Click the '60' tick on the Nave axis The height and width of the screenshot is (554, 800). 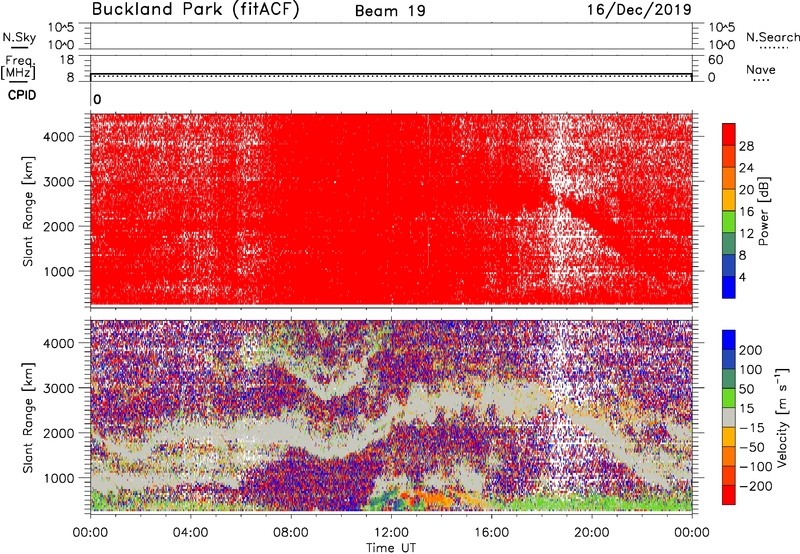715,60
